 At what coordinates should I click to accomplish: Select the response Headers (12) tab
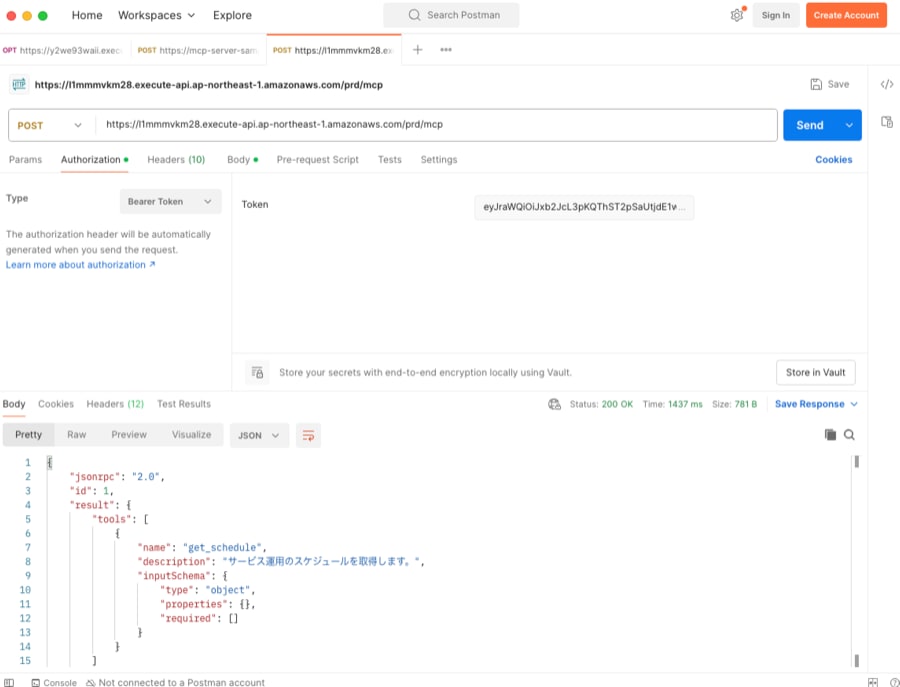[x=115, y=404]
